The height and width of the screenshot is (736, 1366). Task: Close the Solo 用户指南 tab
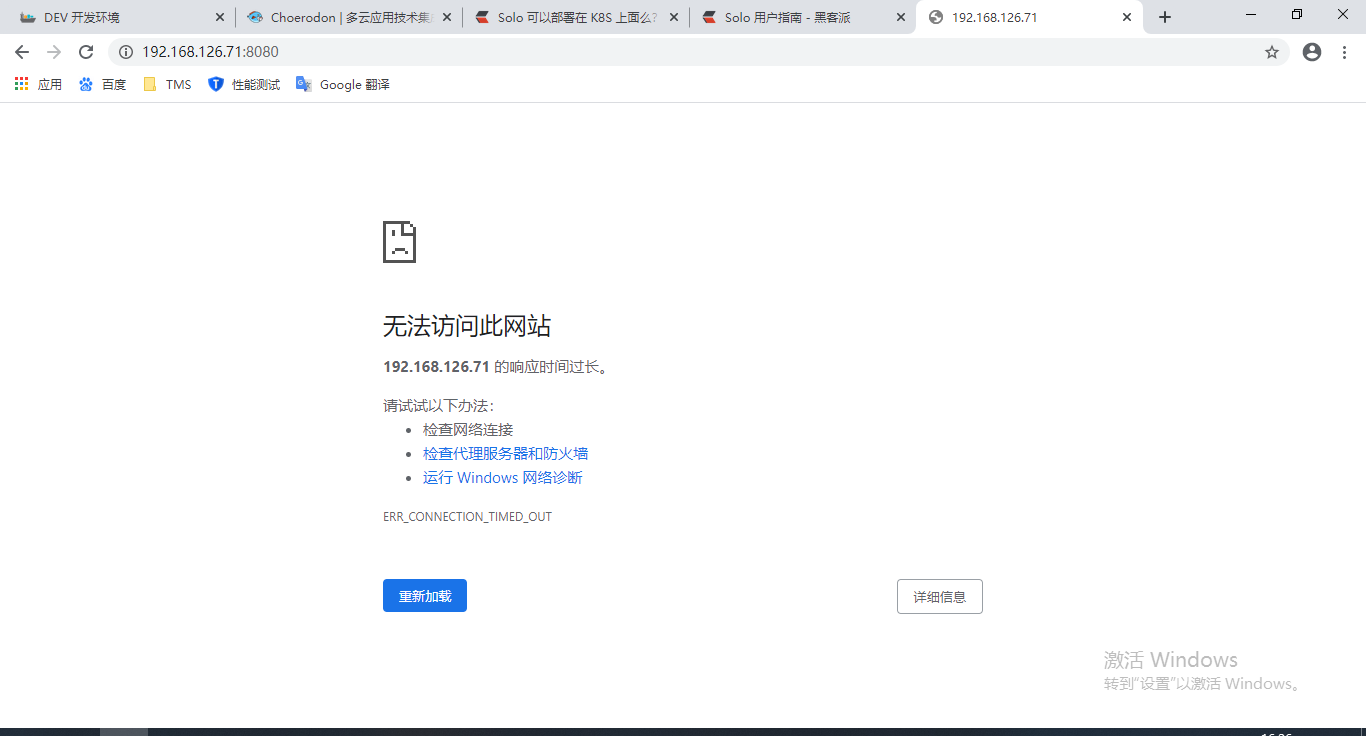pyautogui.click(x=901, y=17)
